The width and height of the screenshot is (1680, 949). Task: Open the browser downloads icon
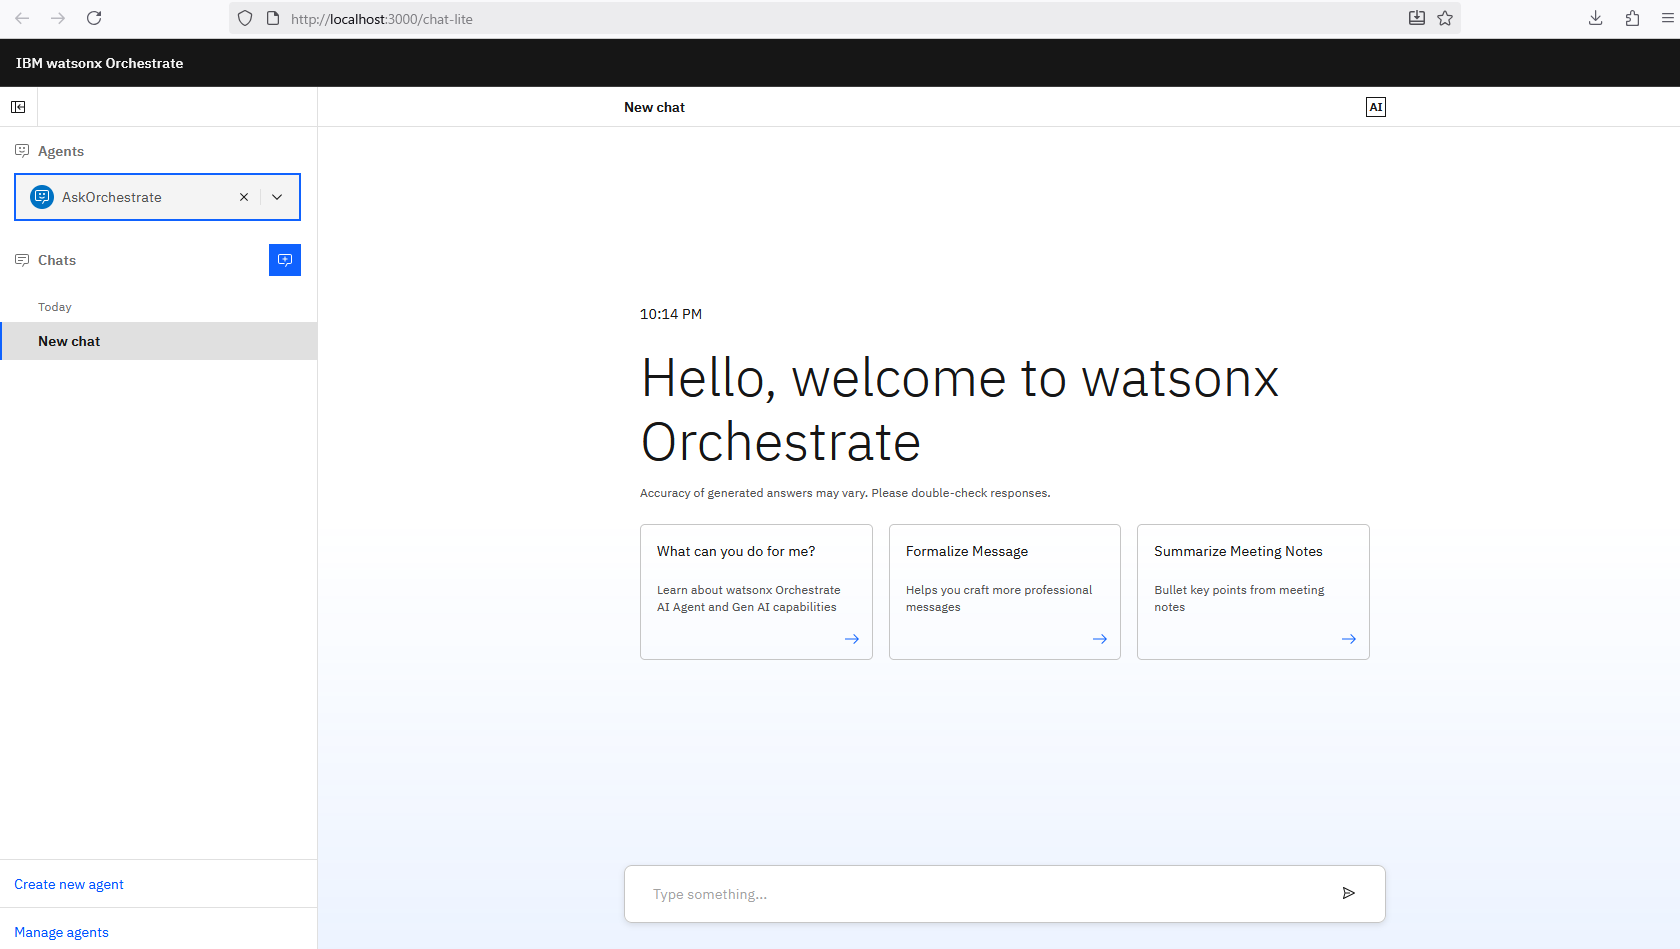(x=1596, y=18)
